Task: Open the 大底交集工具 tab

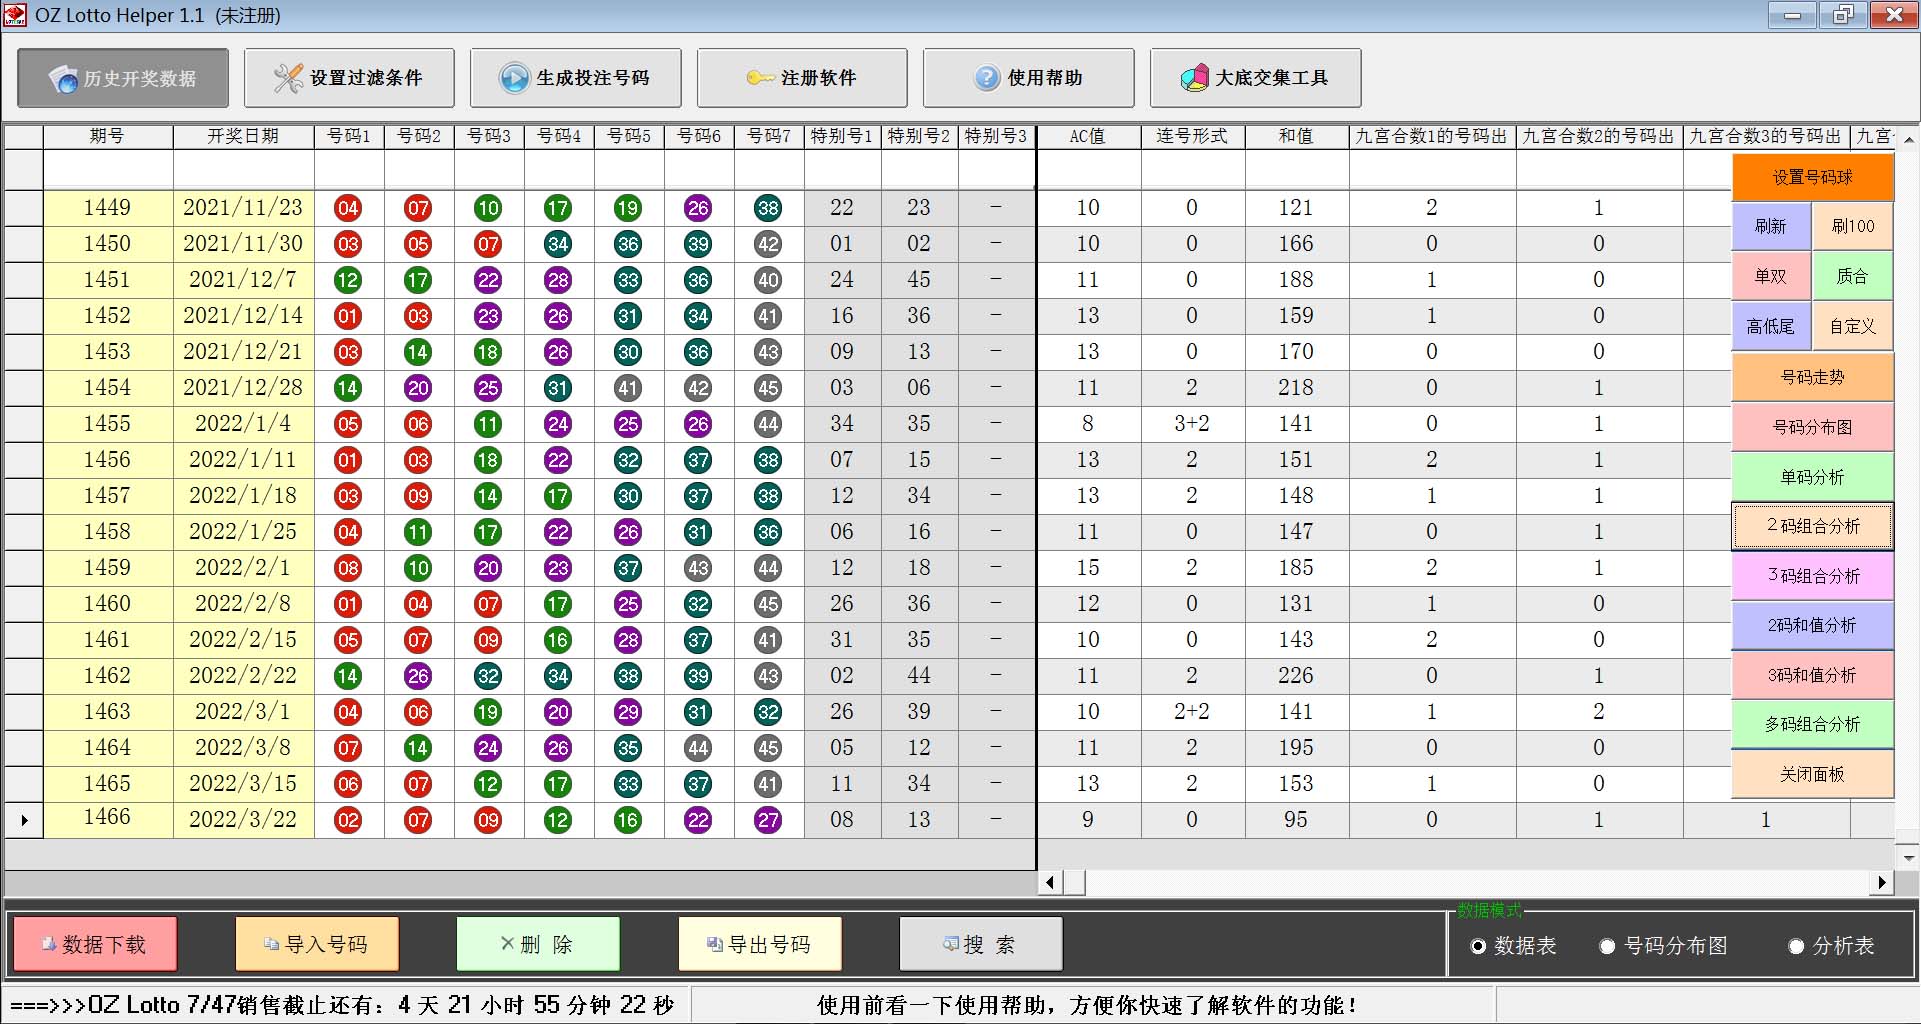Action: 1256,78
